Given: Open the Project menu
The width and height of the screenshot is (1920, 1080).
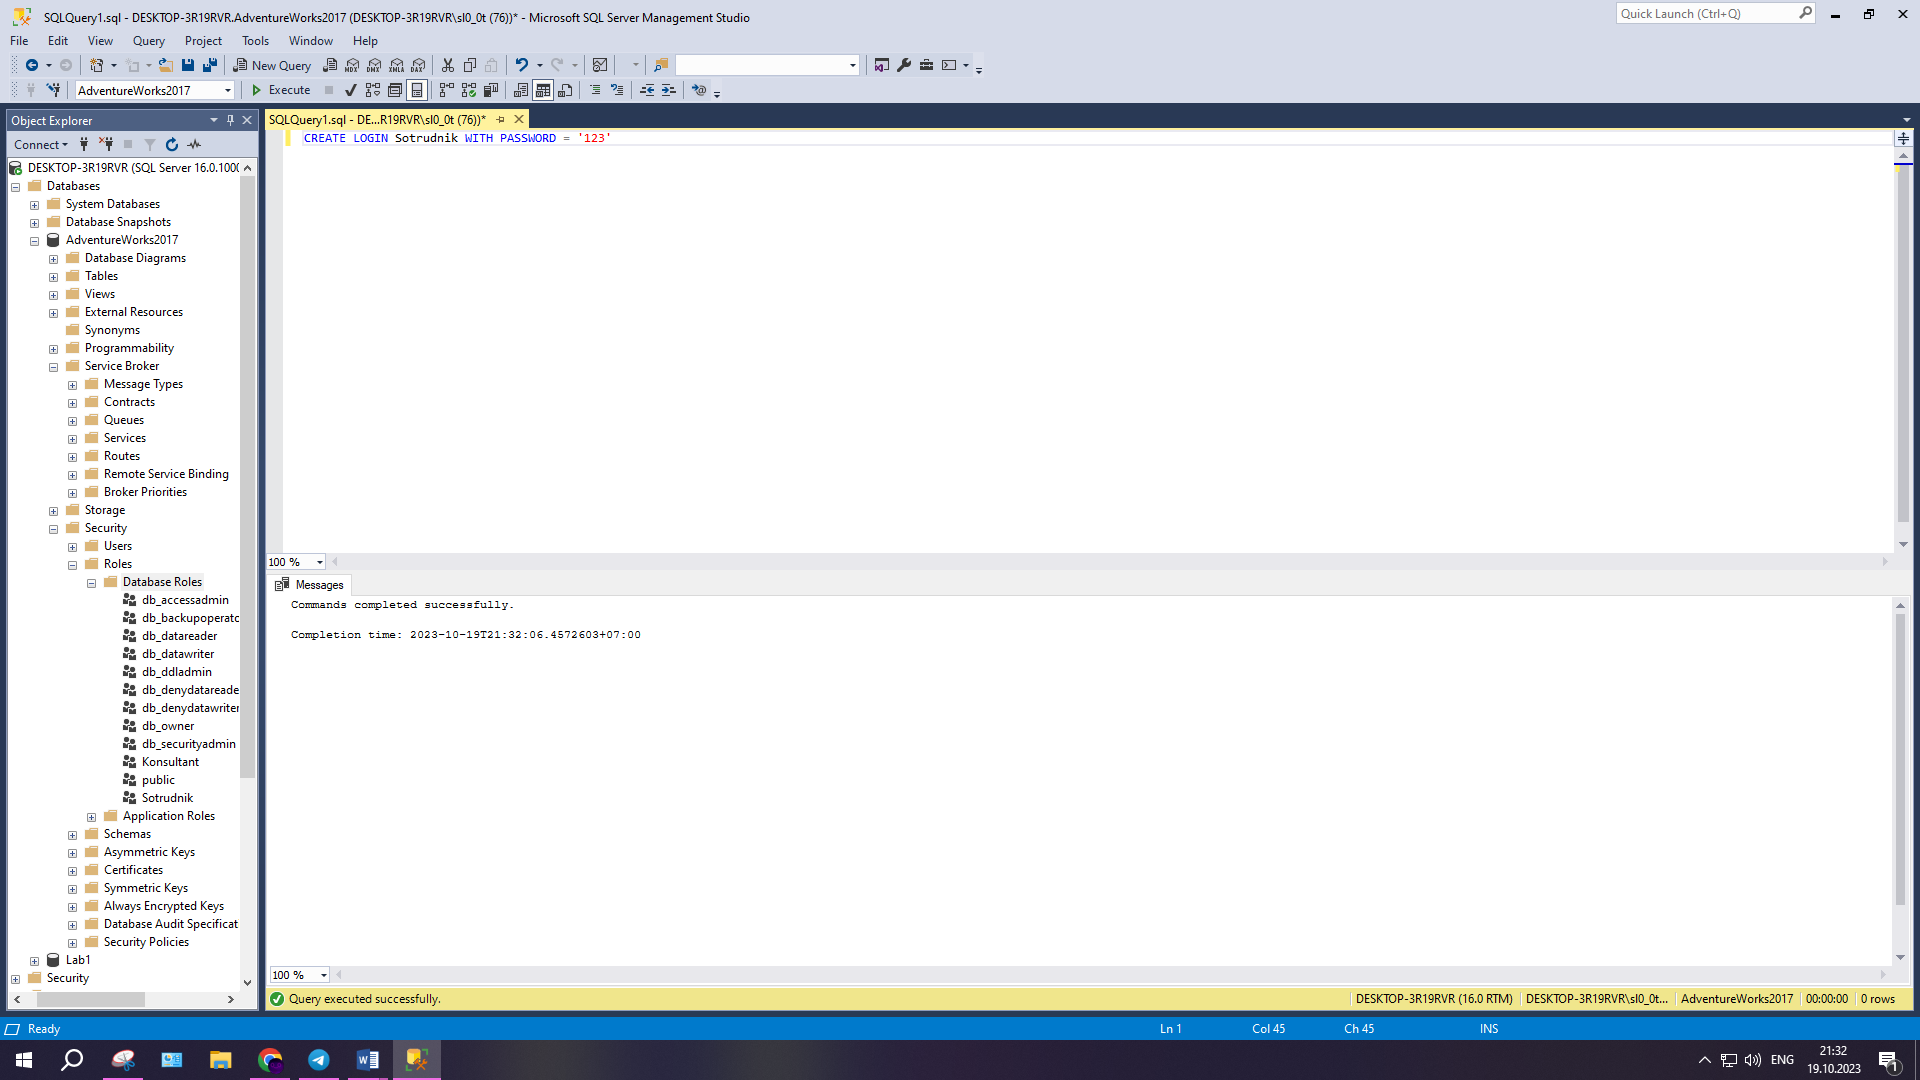Looking at the screenshot, I should (x=203, y=41).
